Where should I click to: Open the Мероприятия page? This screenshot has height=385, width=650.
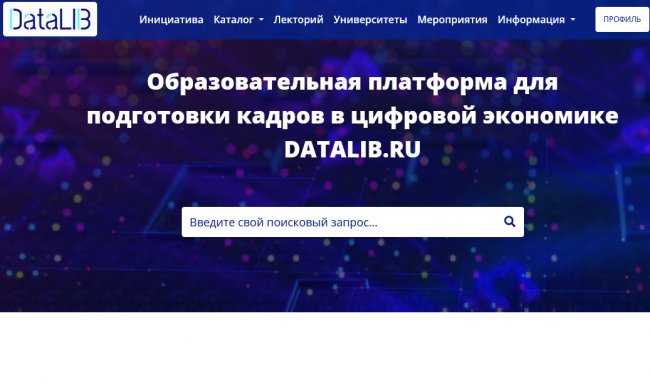[x=452, y=19]
